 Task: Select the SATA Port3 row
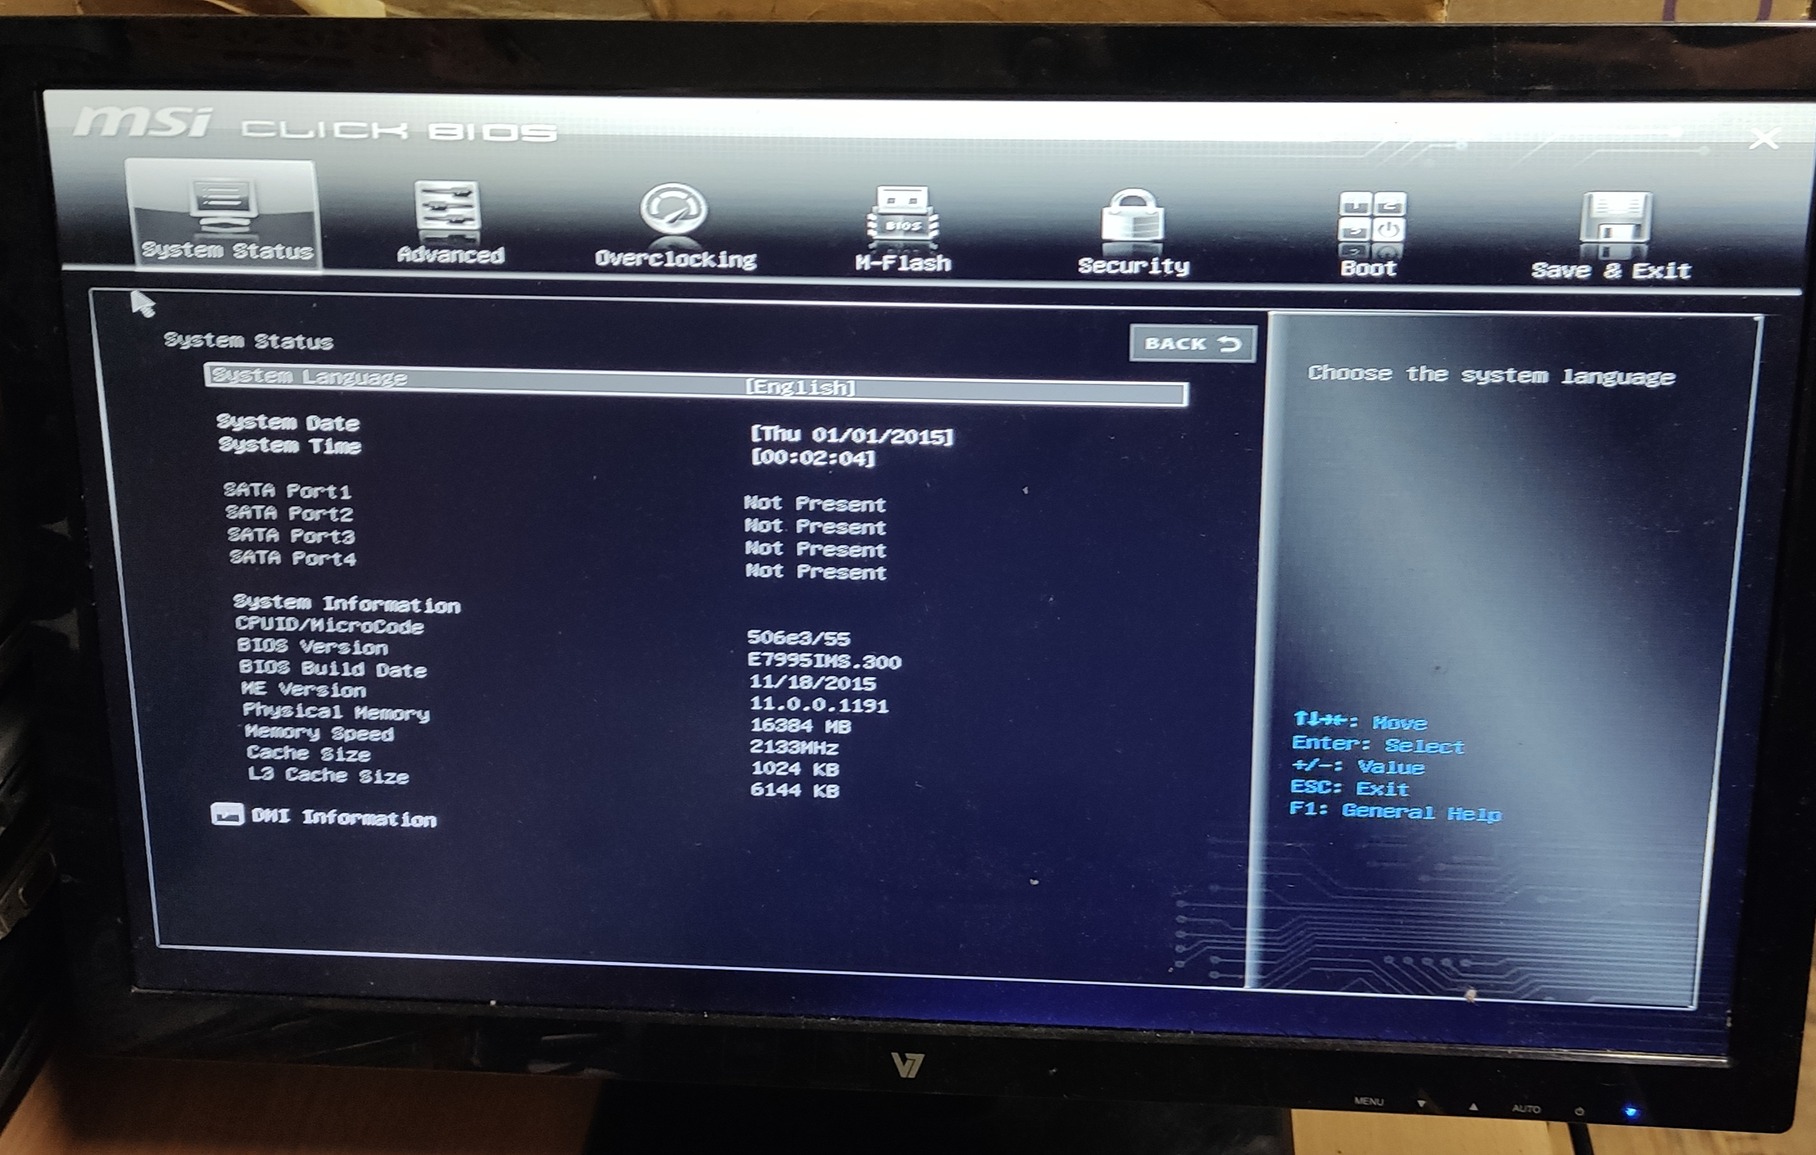(x=557, y=542)
